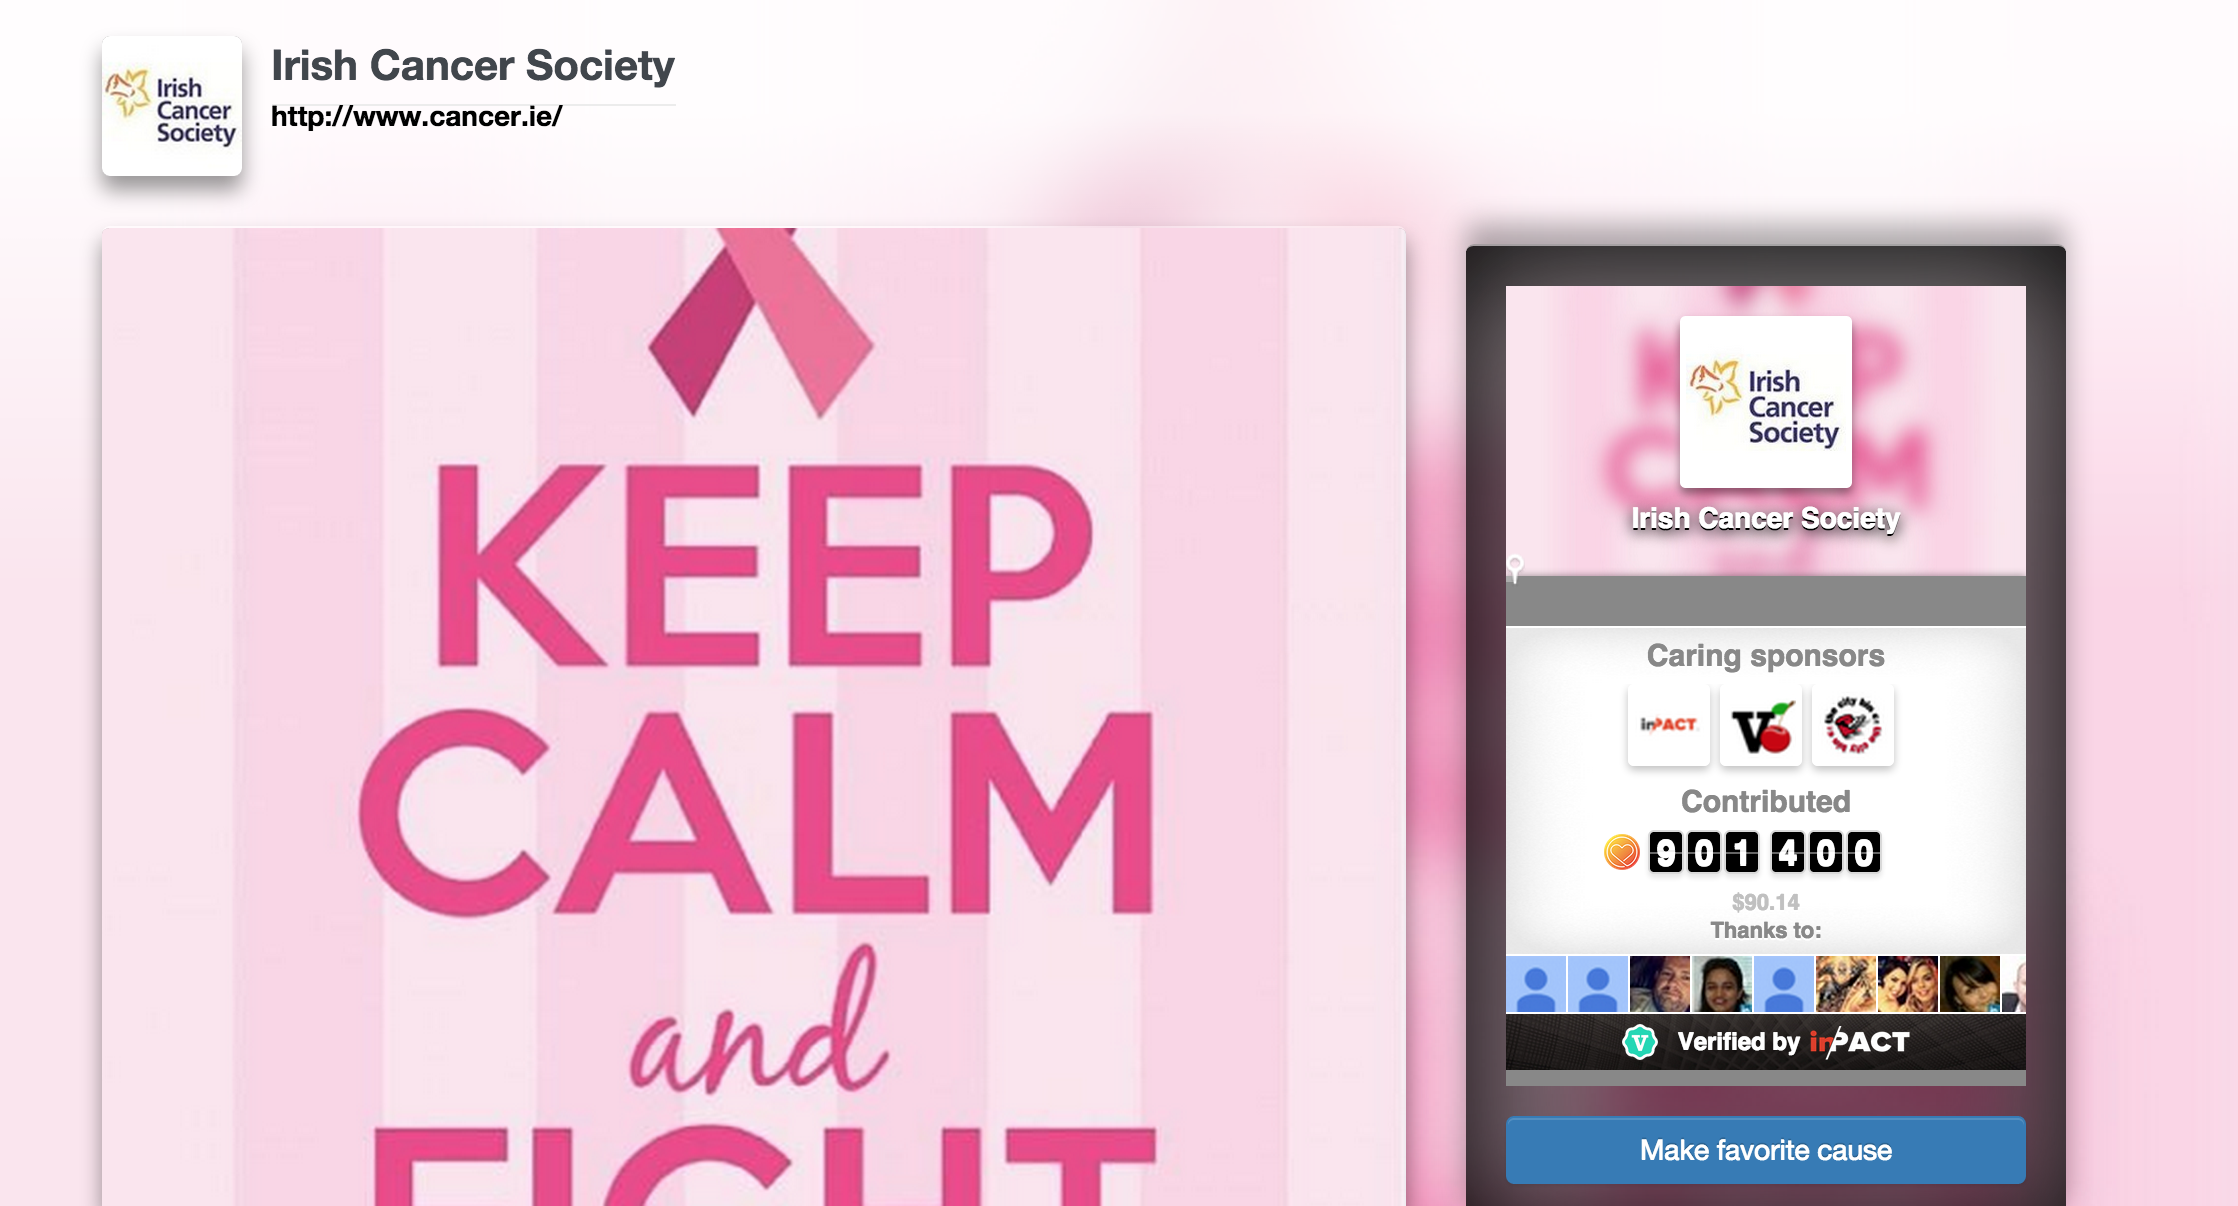
Task: Click the orange heart coin icon
Action: click(1621, 852)
